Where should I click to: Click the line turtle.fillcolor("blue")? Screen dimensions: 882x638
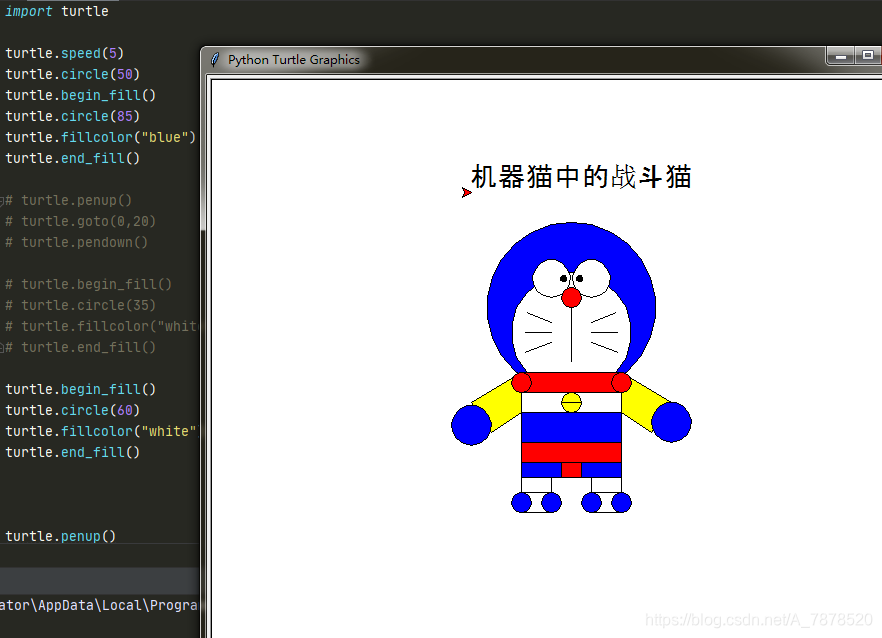100,137
